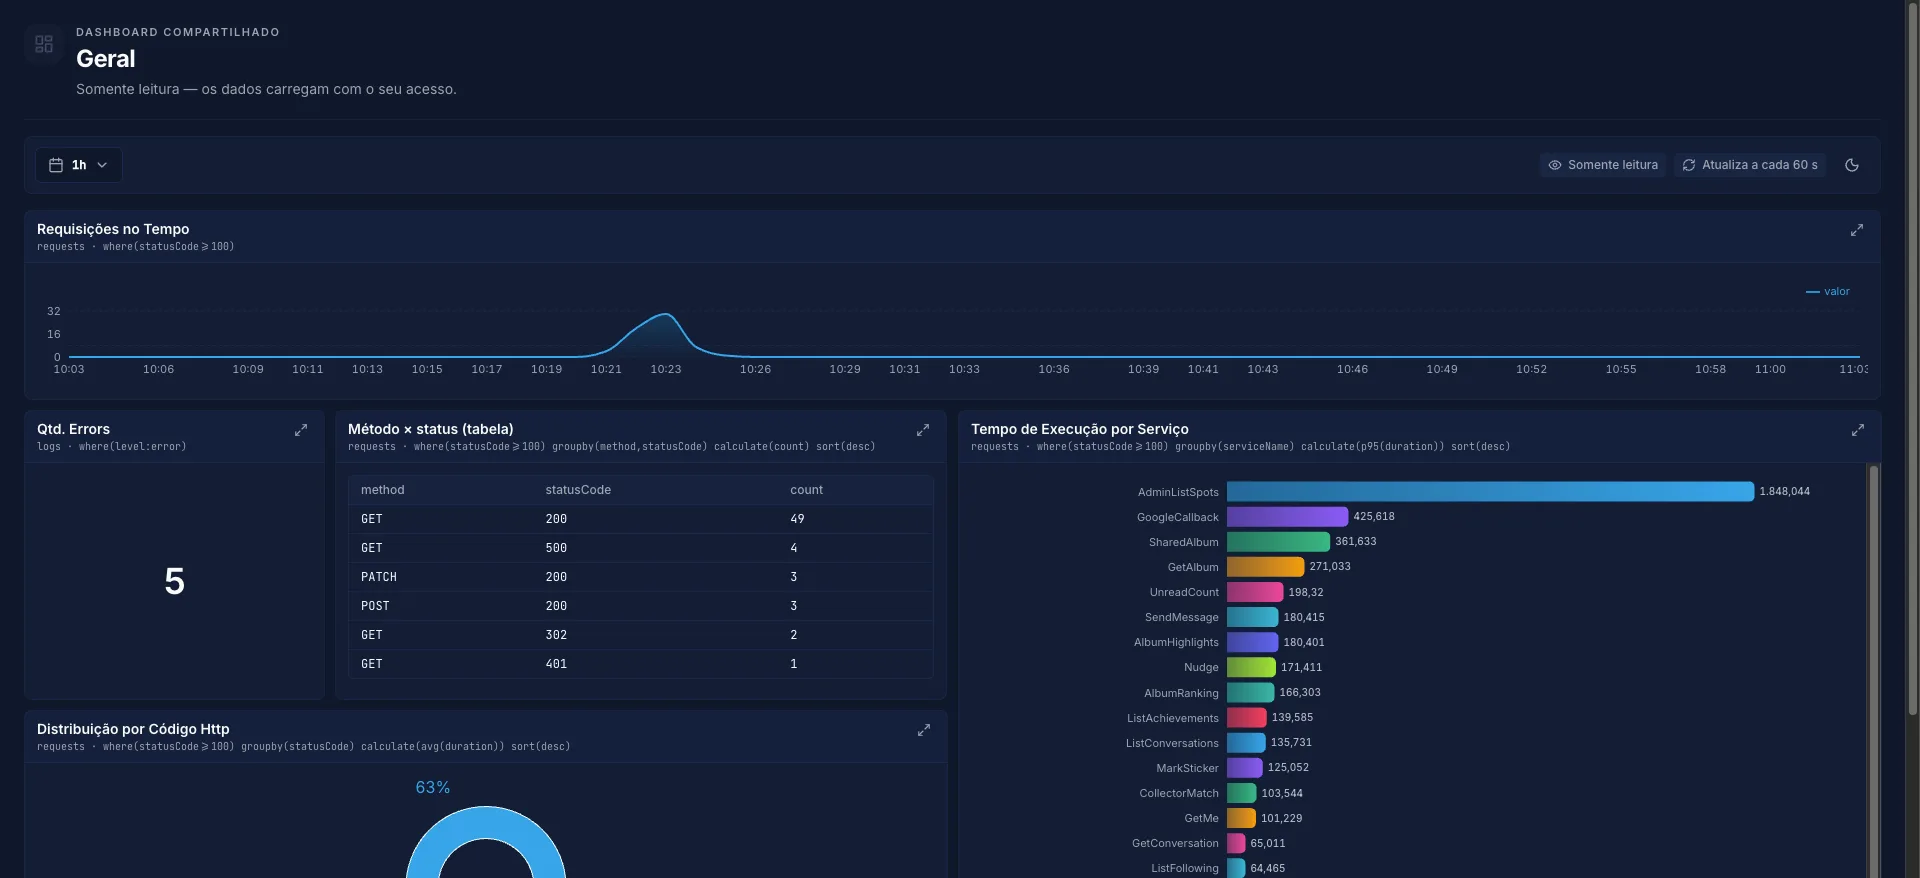Click the SharedAlbum green bar
The height and width of the screenshot is (878, 1920).
[x=1278, y=541]
